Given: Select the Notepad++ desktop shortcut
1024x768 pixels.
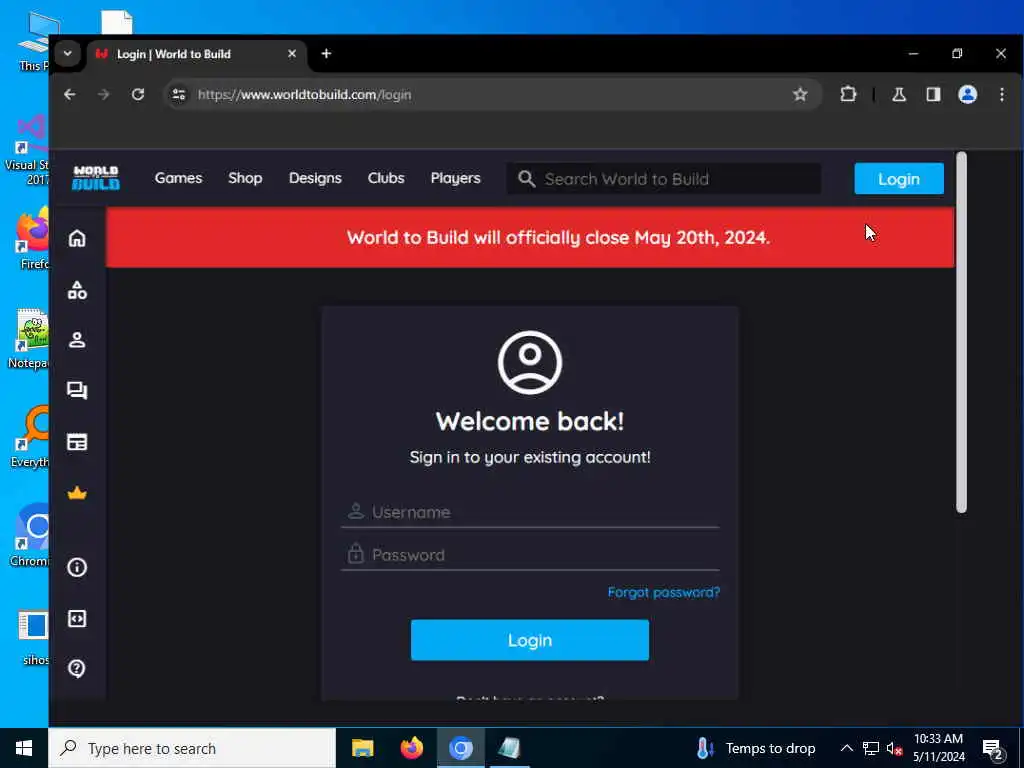Looking at the screenshot, I should point(29,340).
